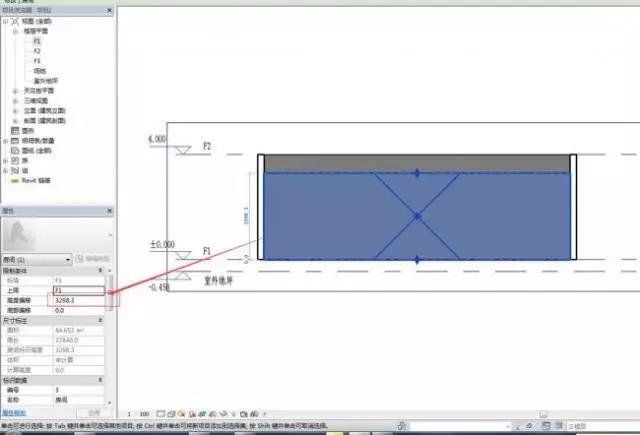Expand the Groups node in project browser
This screenshot has height=435, width=640.
click(x=4, y=171)
